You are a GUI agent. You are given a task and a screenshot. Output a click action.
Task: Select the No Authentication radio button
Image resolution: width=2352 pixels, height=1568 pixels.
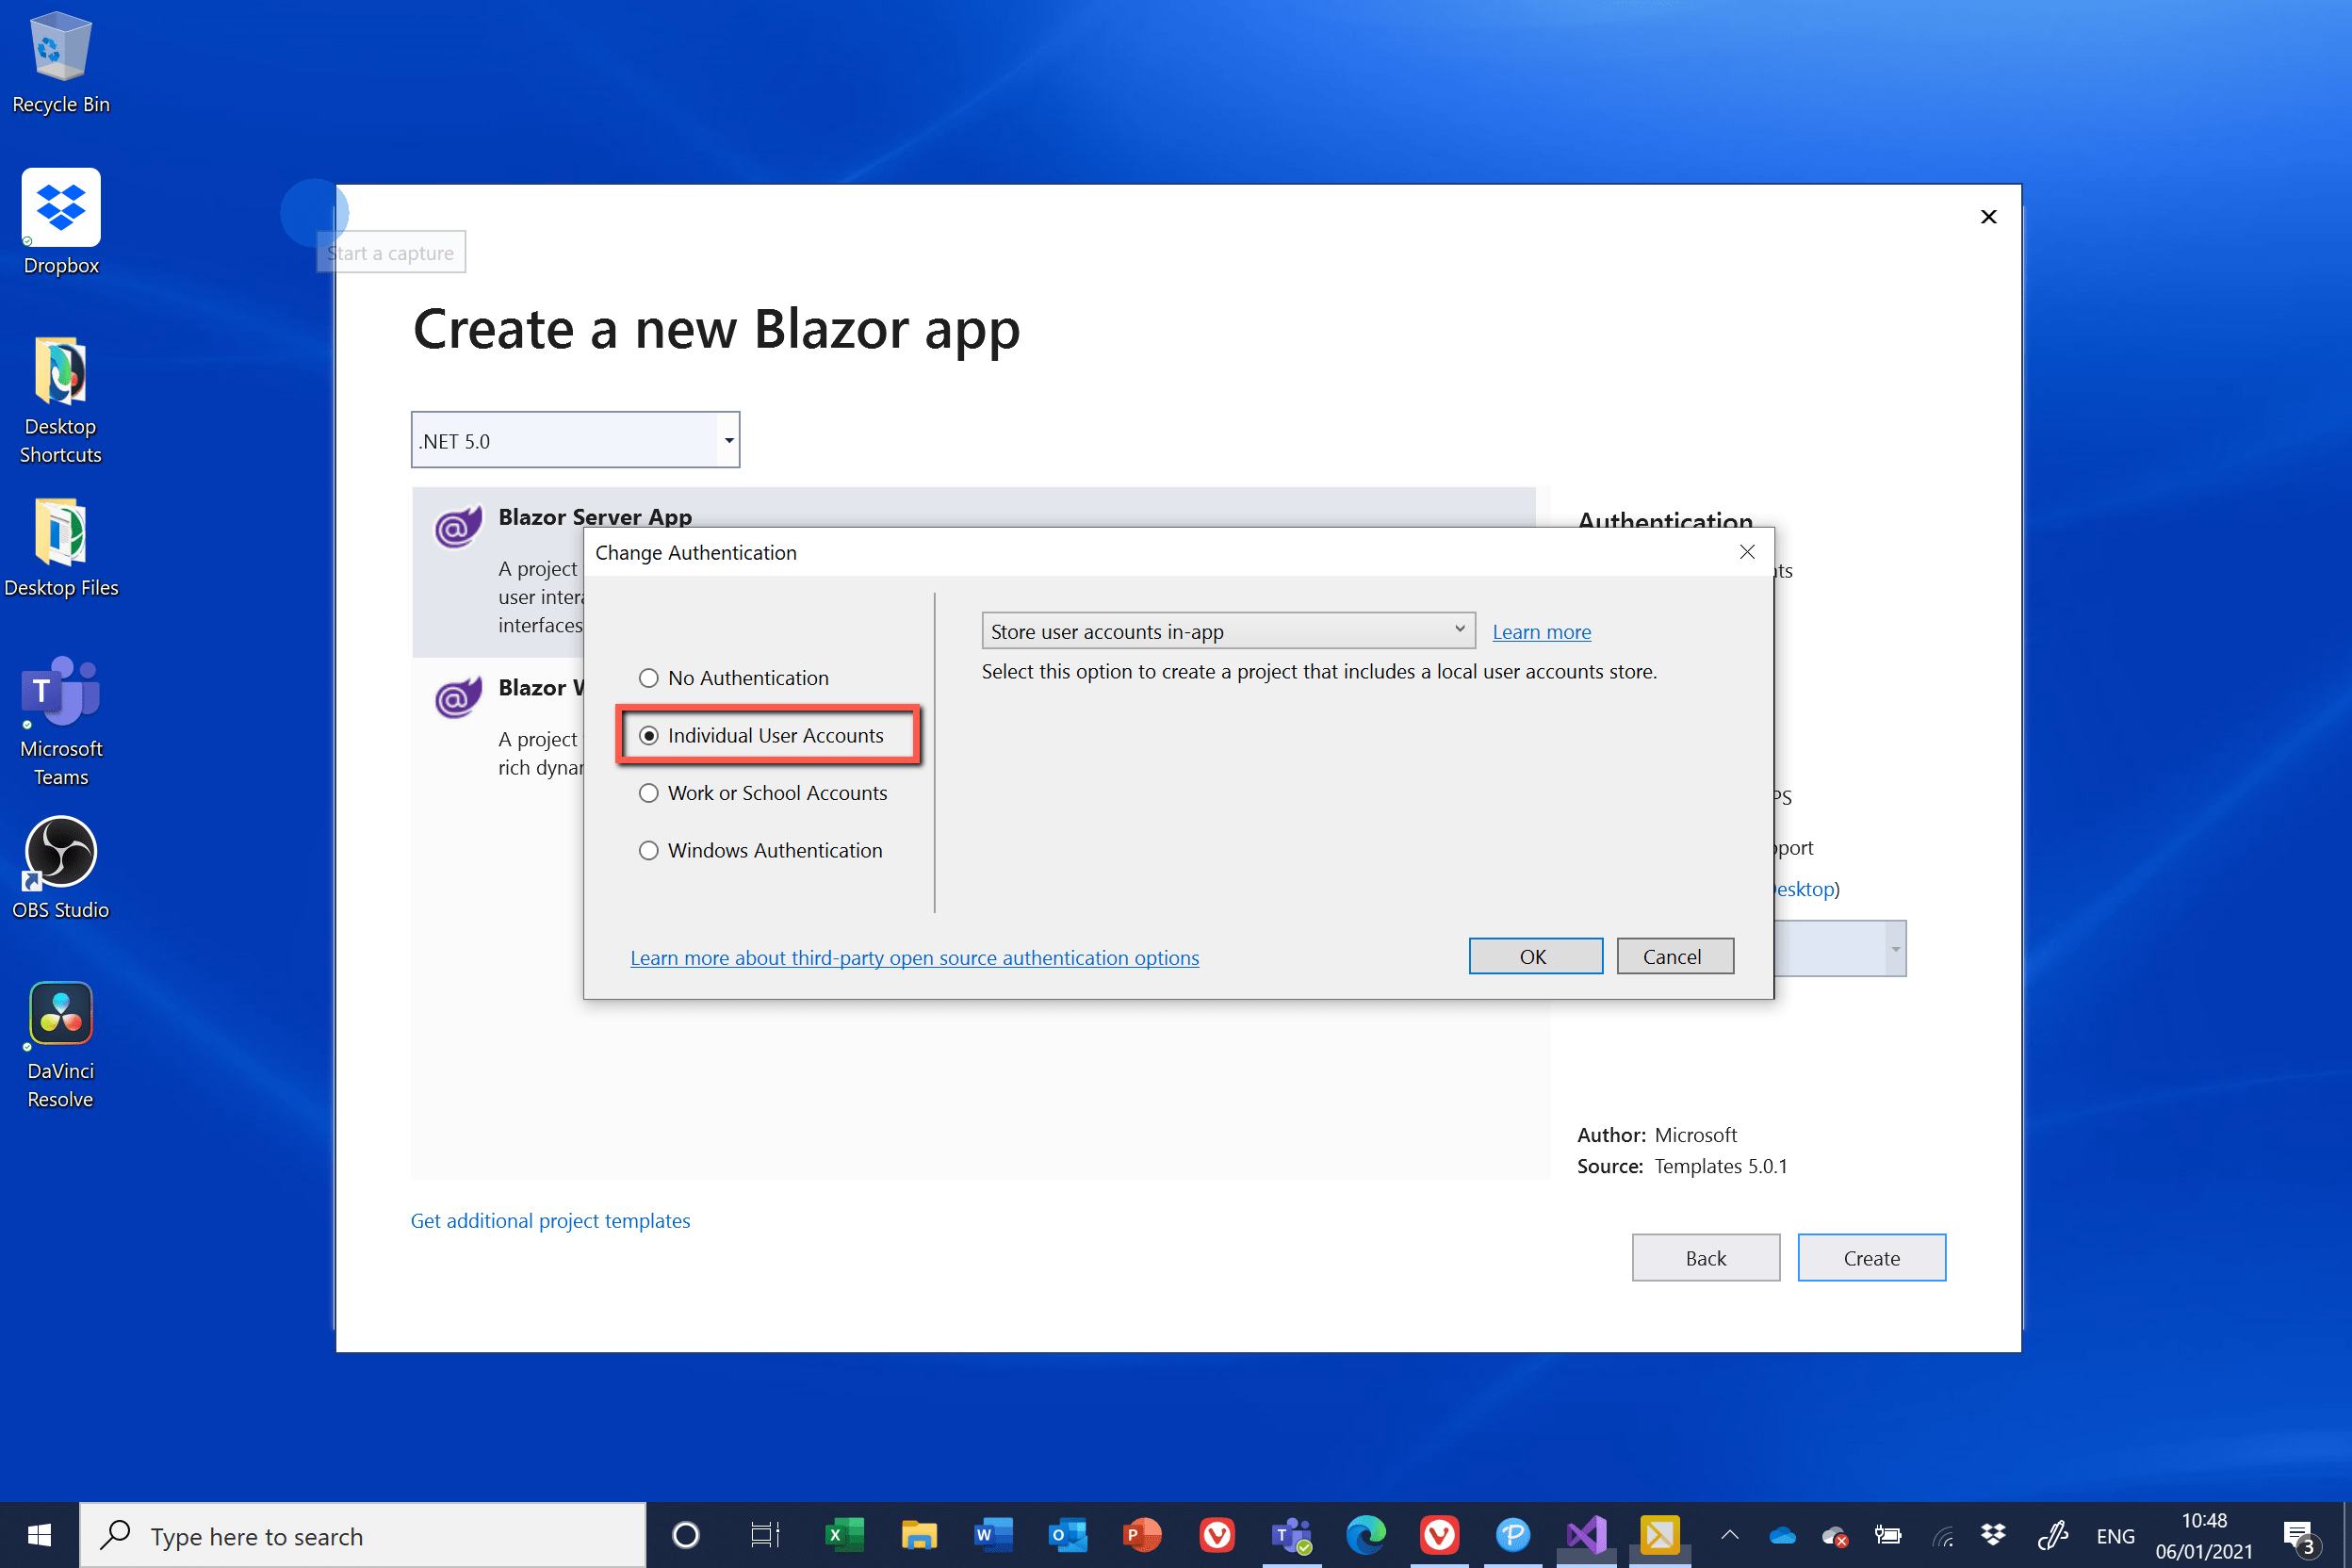point(649,678)
